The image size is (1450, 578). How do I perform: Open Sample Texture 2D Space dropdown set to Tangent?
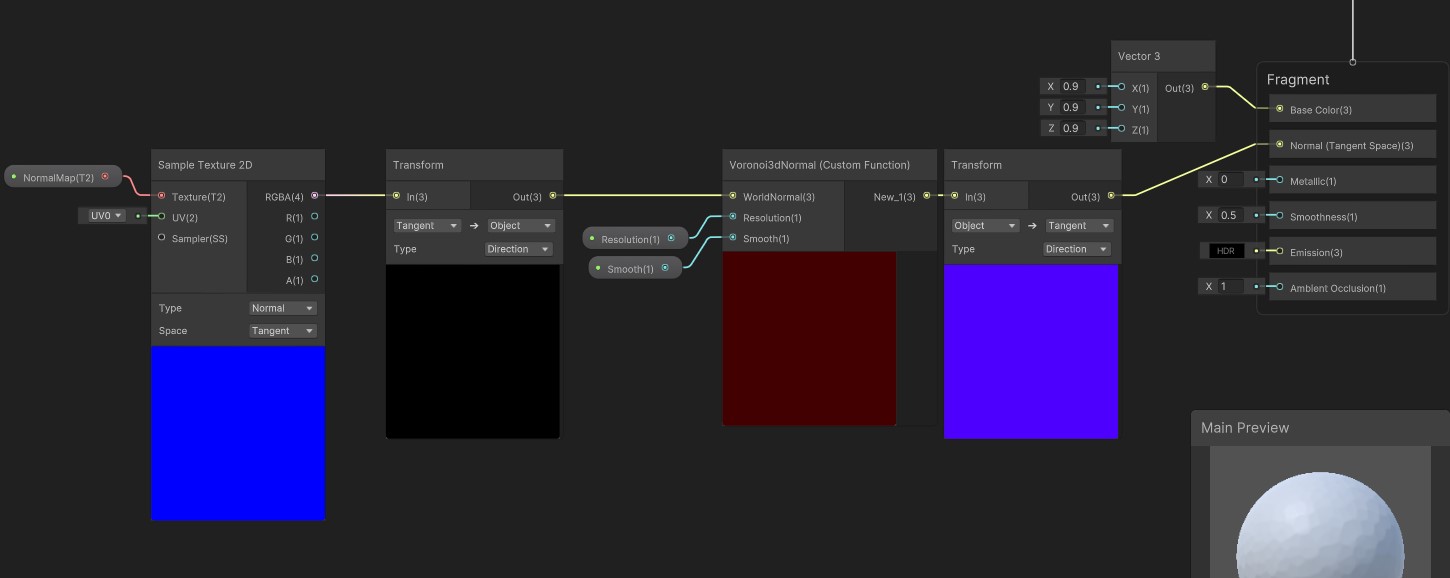pos(283,331)
